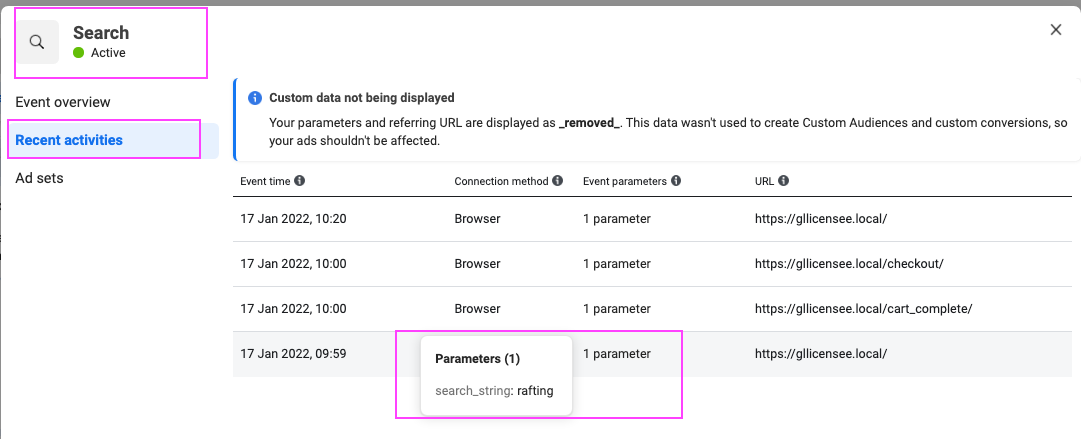Viewport: 1081px width, 439px height.
Task: Click the search_string rafting parameter popup
Action: (496, 376)
